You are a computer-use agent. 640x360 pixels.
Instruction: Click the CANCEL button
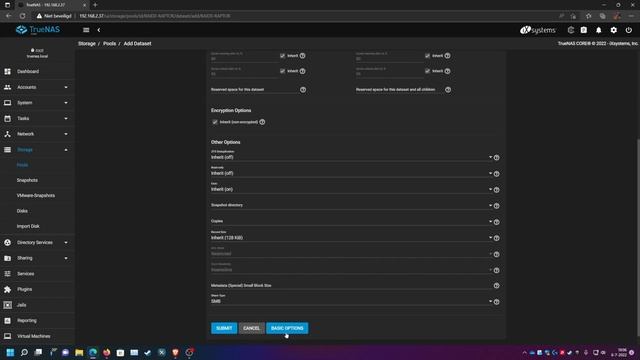coord(251,328)
